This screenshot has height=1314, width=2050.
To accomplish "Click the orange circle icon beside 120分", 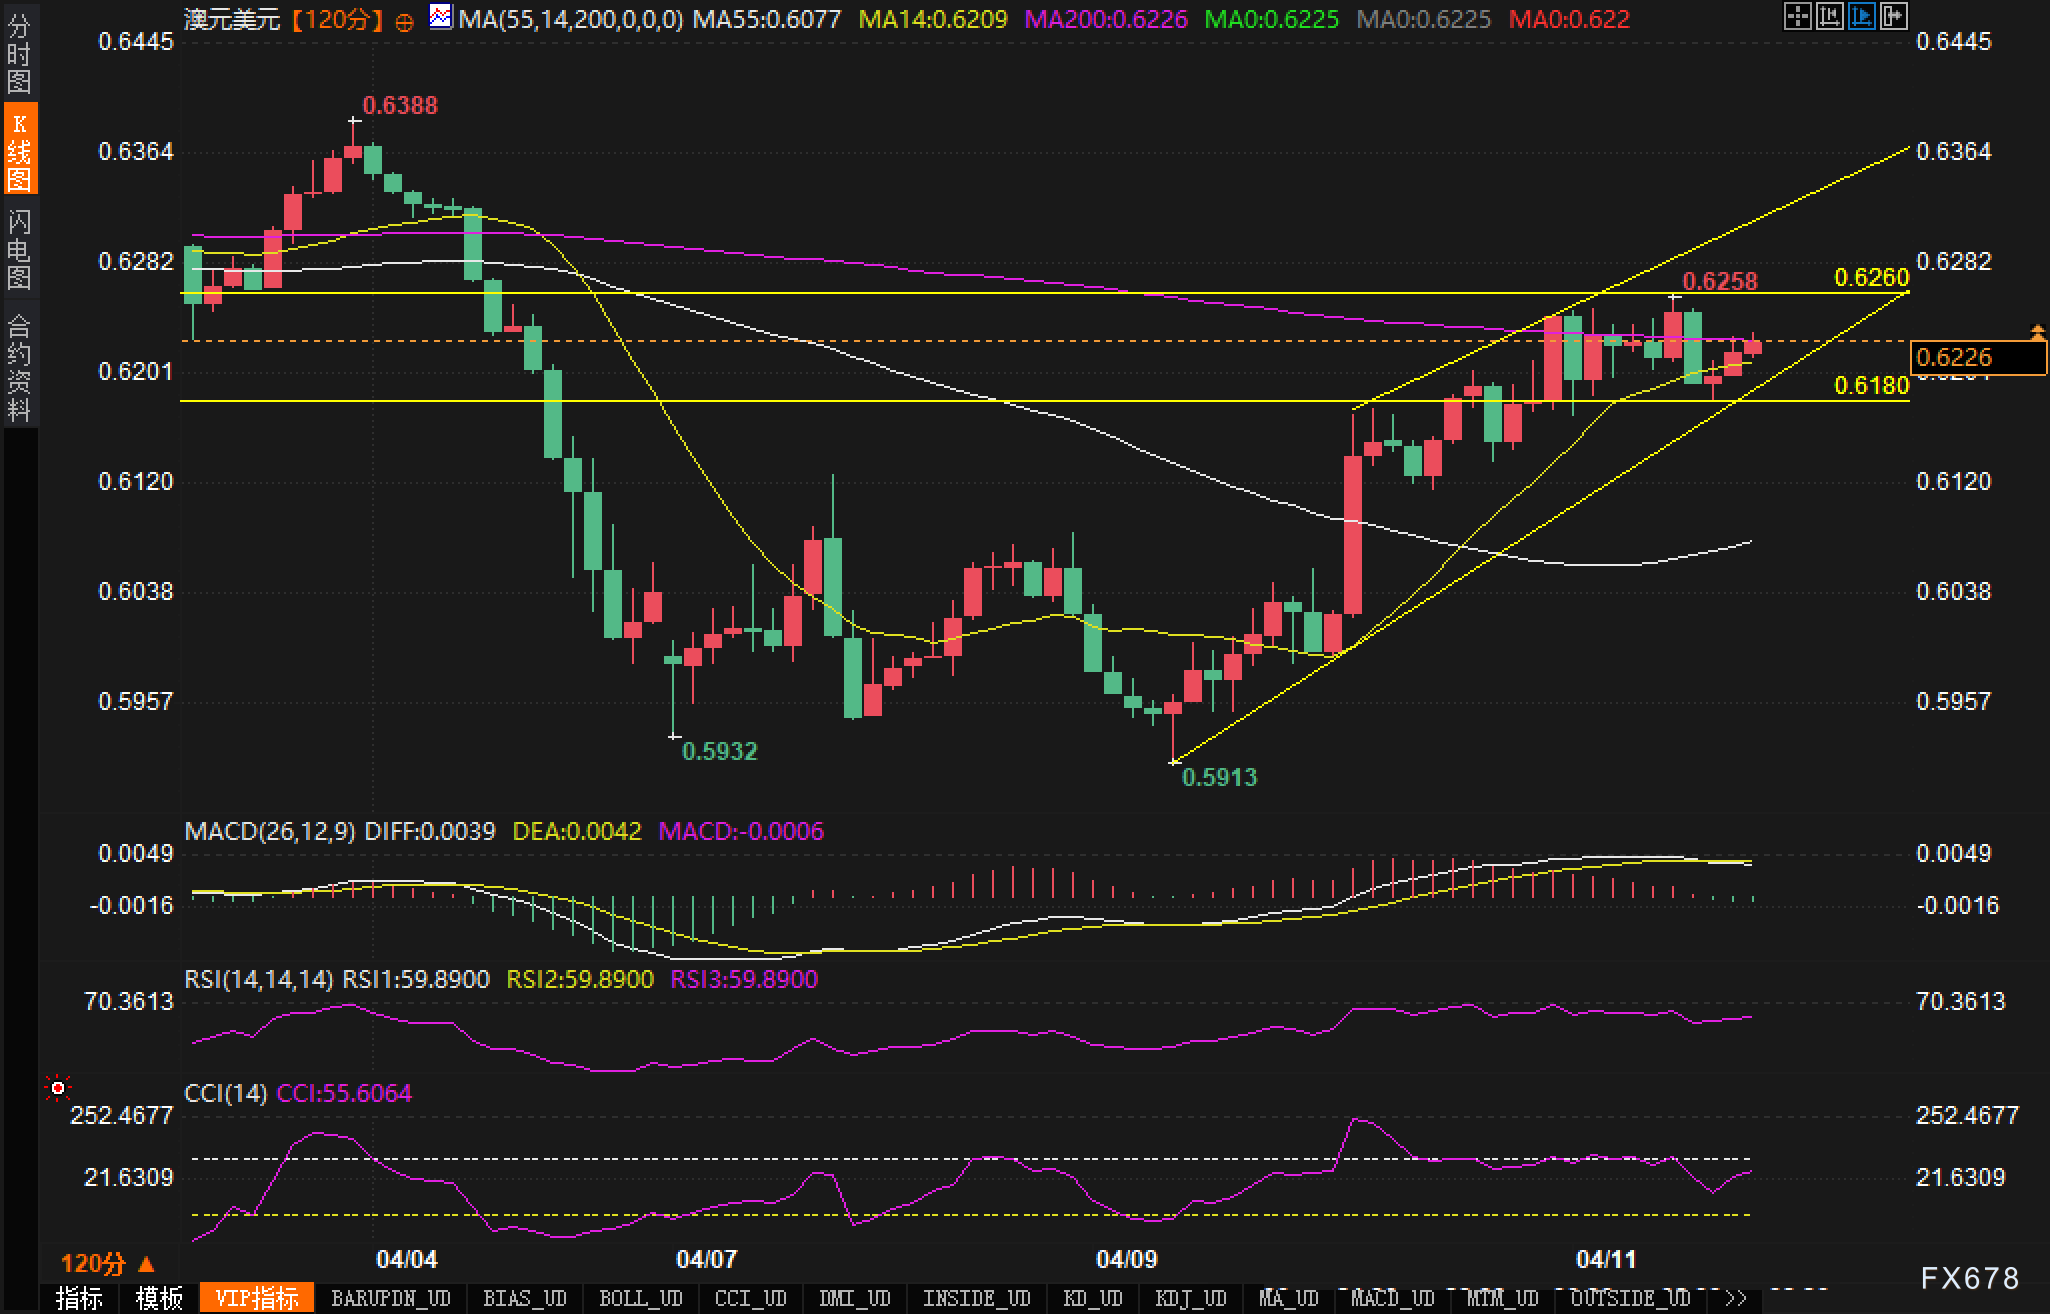I will click(x=404, y=22).
